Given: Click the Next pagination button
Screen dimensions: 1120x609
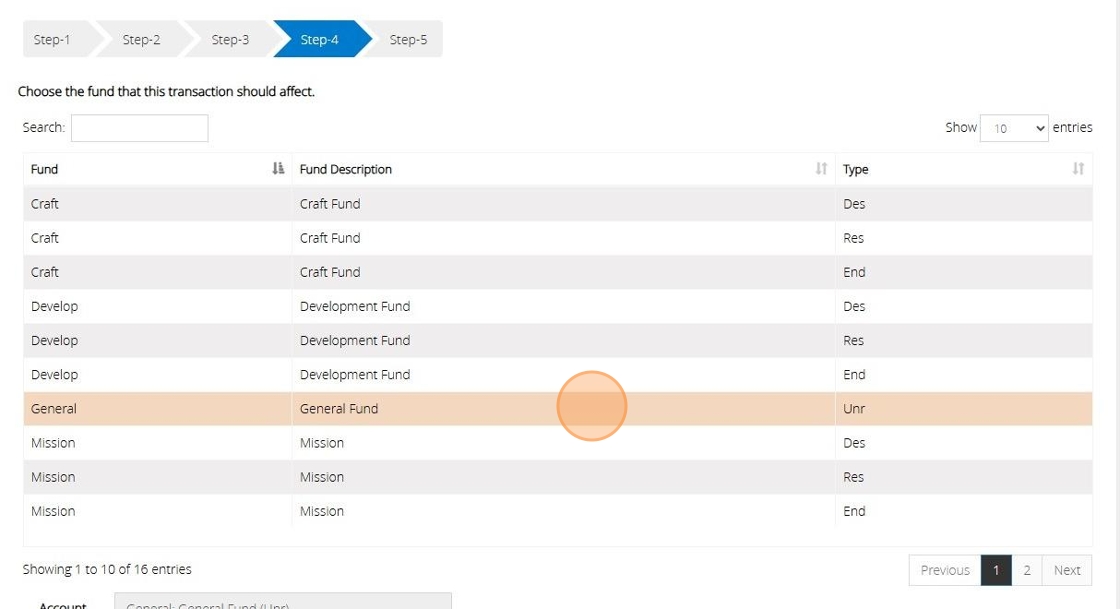Looking at the screenshot, I should 1066,570.
